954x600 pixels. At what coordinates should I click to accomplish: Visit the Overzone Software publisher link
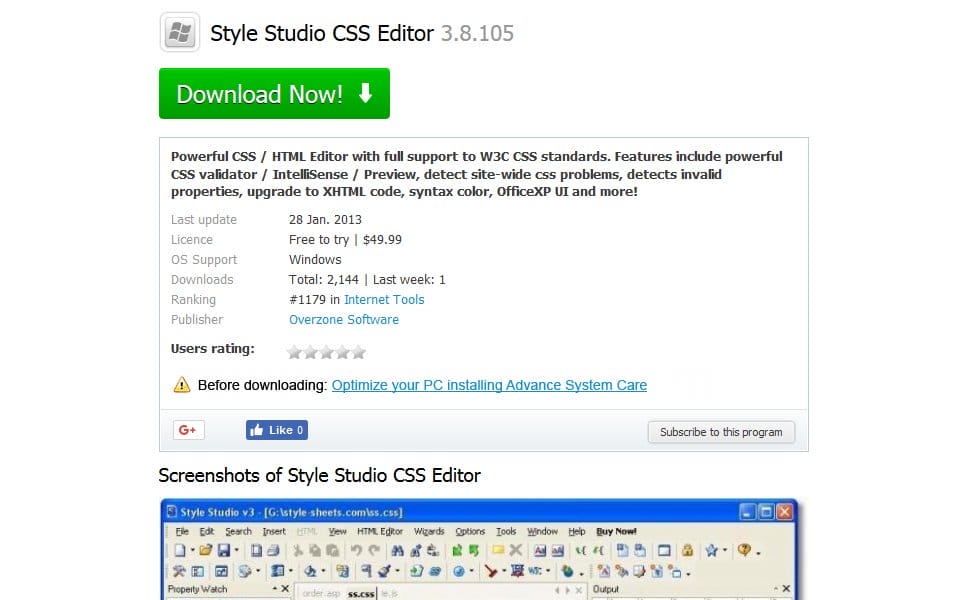click(x=344, y=319)
